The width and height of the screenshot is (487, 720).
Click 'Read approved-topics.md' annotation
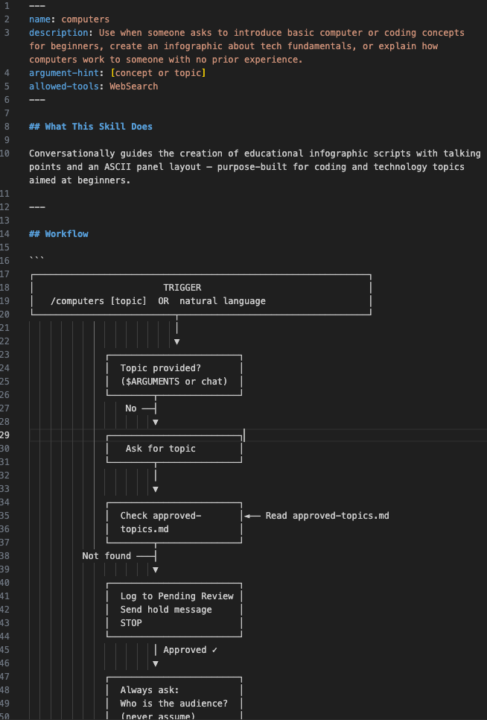(327, 516)
